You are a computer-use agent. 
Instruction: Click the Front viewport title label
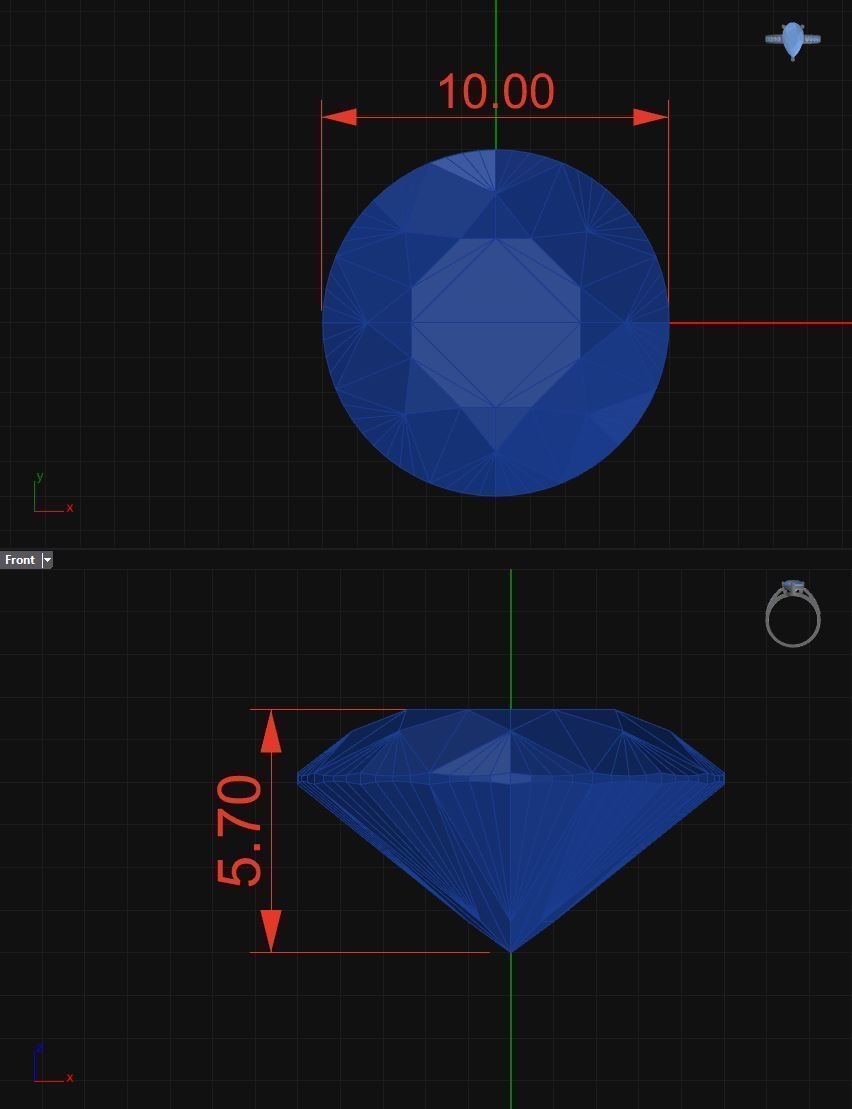(20, 560)
